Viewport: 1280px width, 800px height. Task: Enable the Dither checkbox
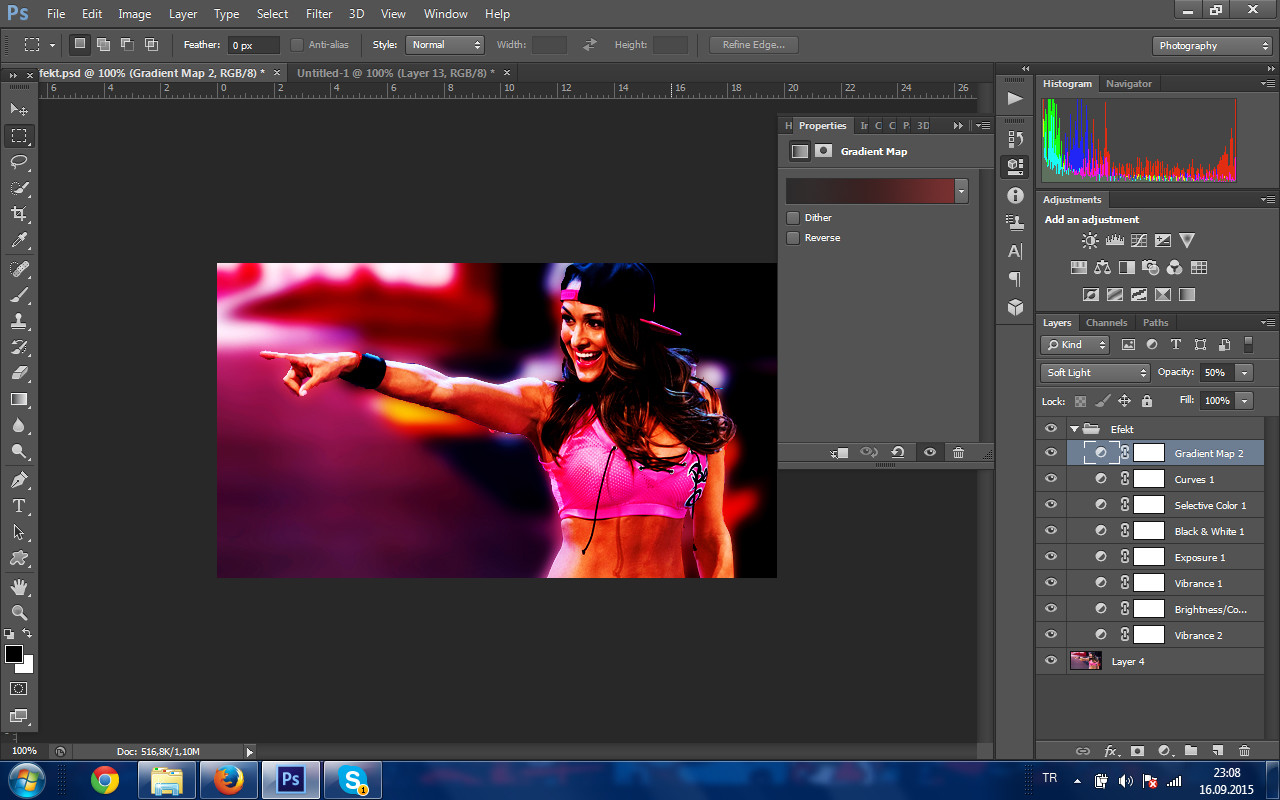point(793,218)
